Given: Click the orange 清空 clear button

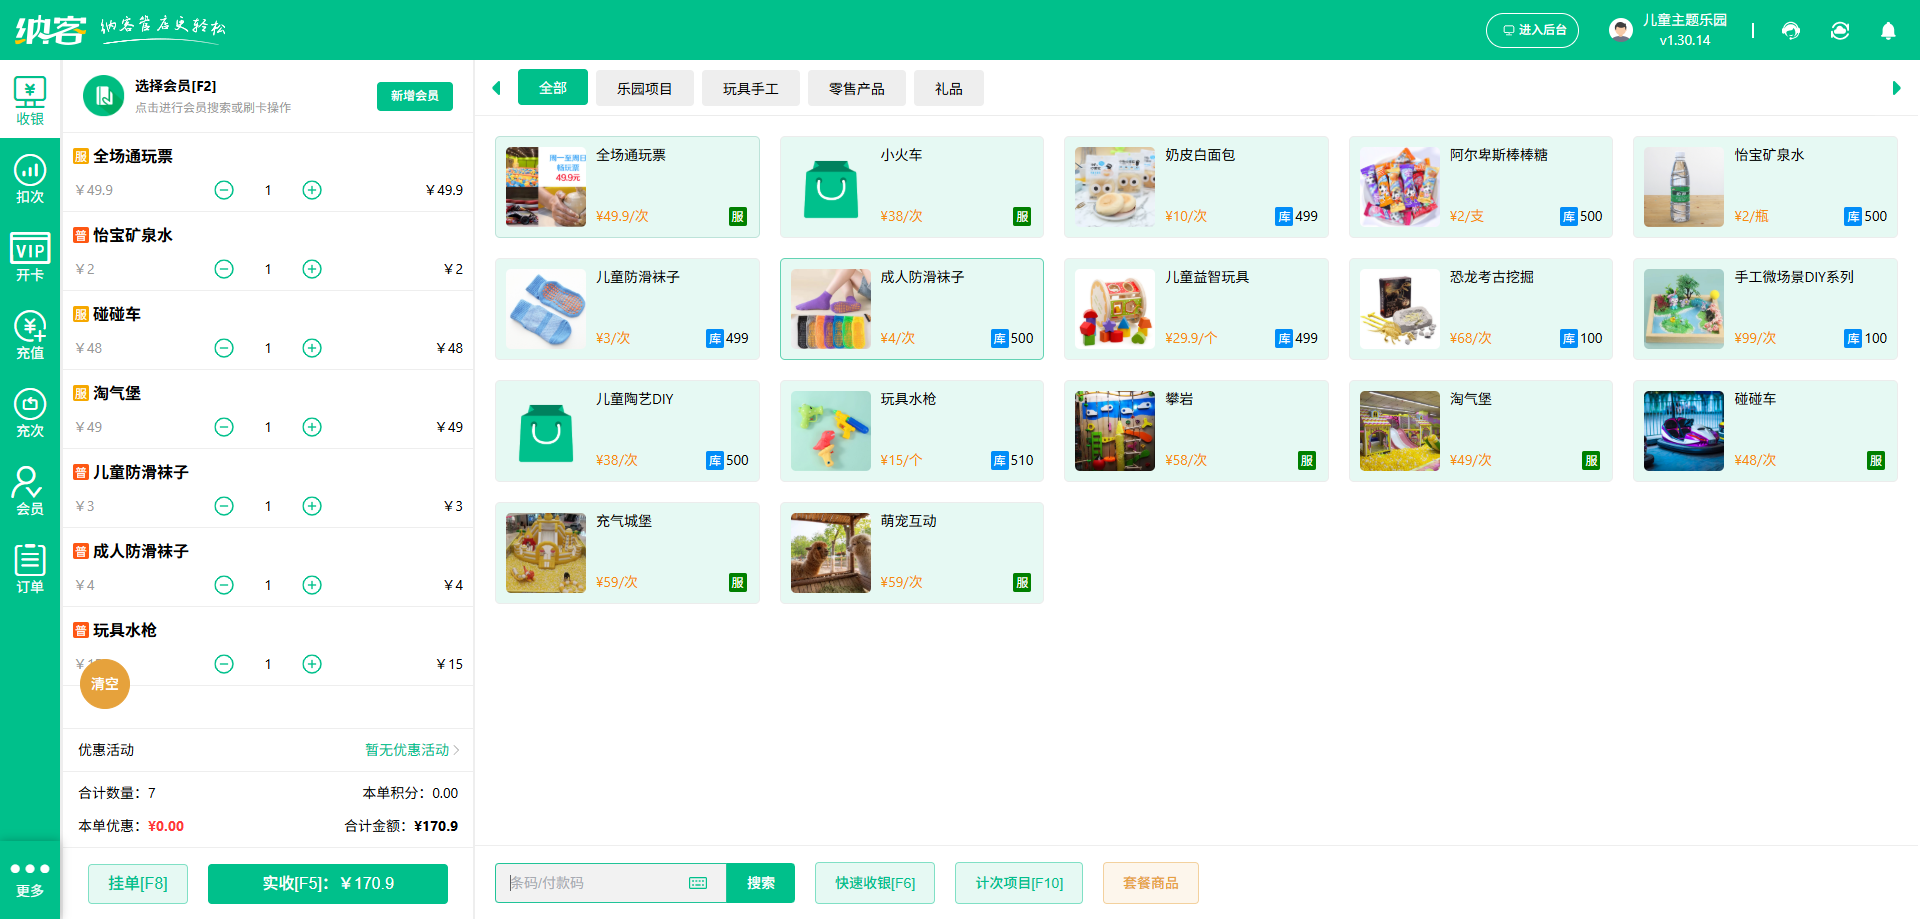Looking at the screenshot, I should point(105,684).
